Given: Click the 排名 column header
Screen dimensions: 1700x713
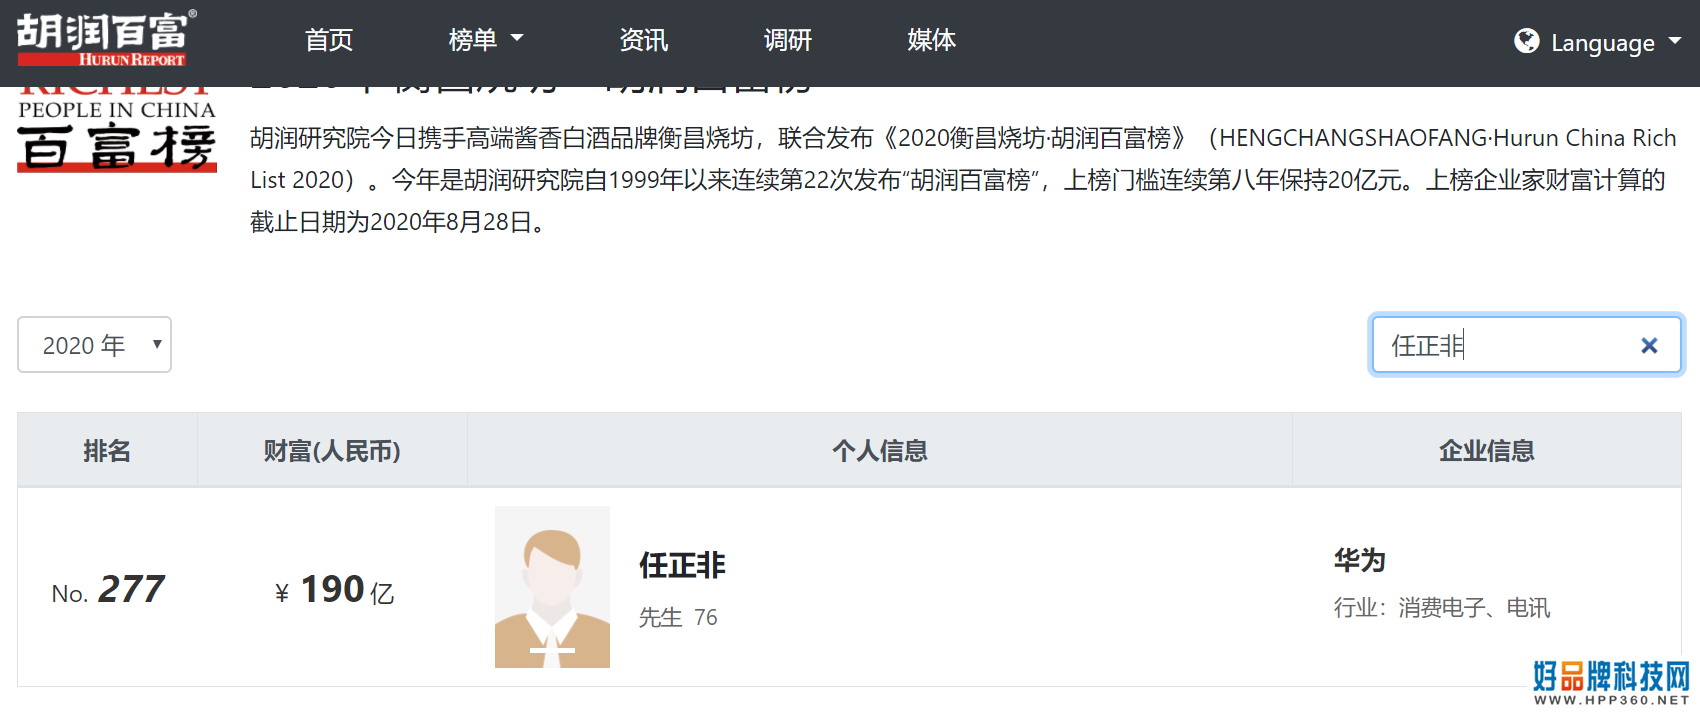Looking at the screenshot, I should click(107, 451).
